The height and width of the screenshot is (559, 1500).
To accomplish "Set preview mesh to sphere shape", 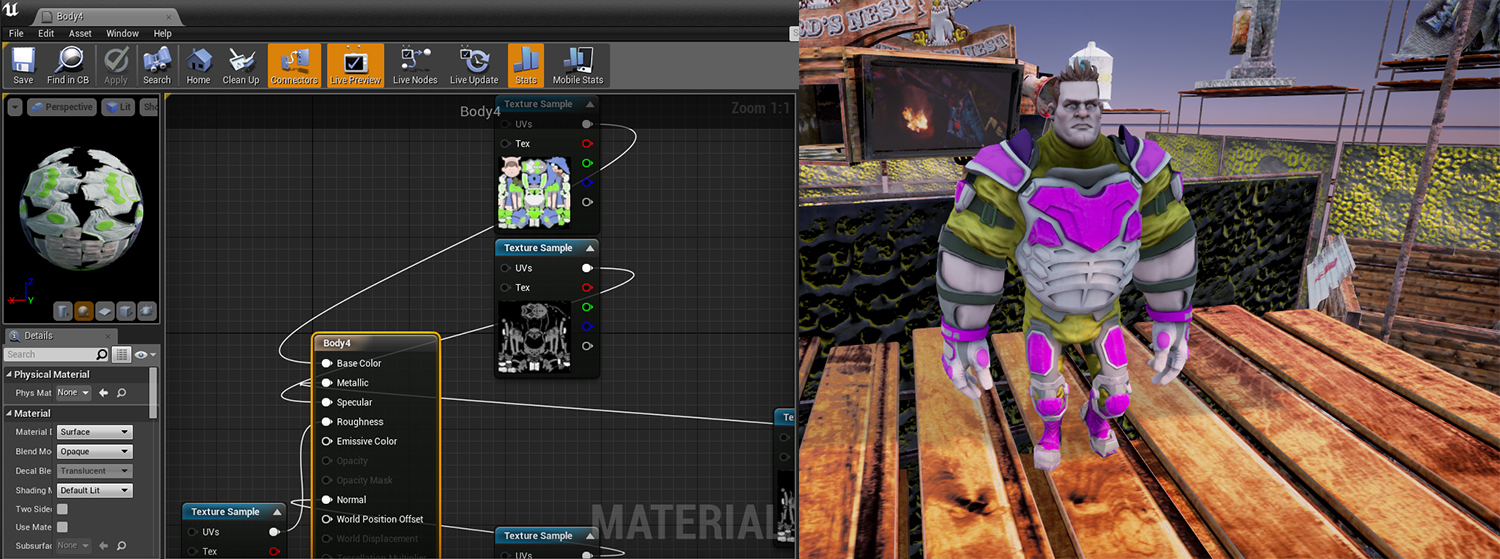I will [85, 311].
